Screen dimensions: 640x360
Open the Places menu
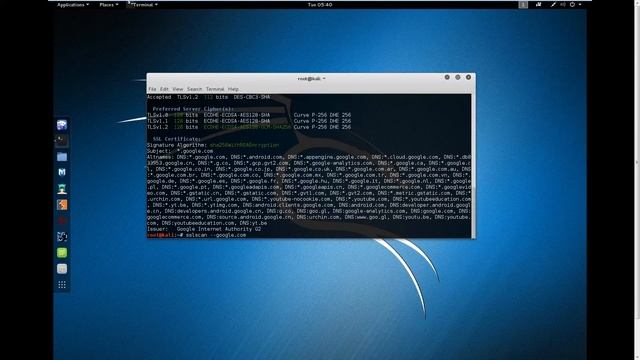(109, 5)
